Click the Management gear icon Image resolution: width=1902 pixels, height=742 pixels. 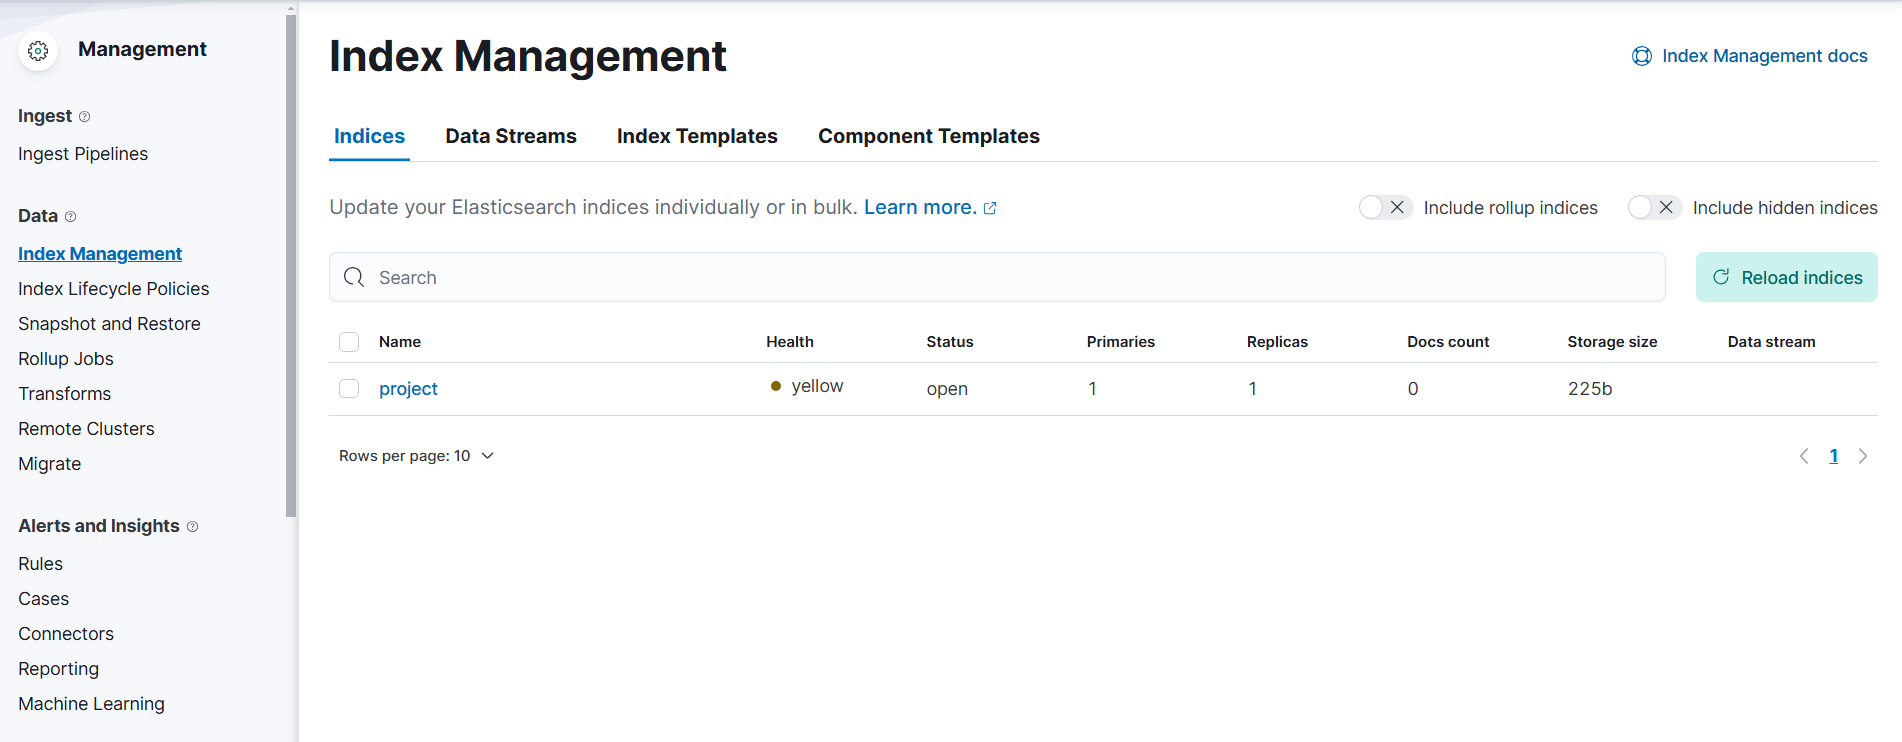(x=38, y=51)
